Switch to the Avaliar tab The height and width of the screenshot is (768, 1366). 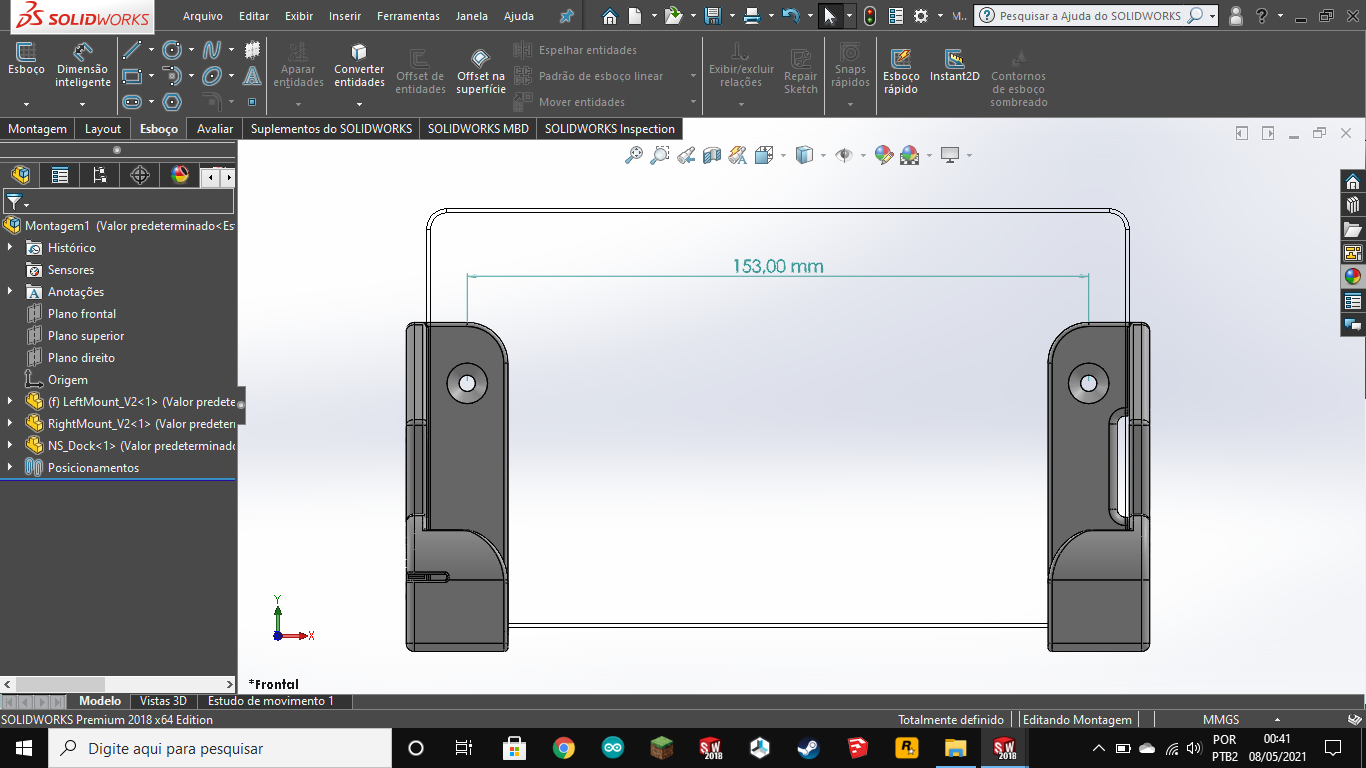point(215,129)
